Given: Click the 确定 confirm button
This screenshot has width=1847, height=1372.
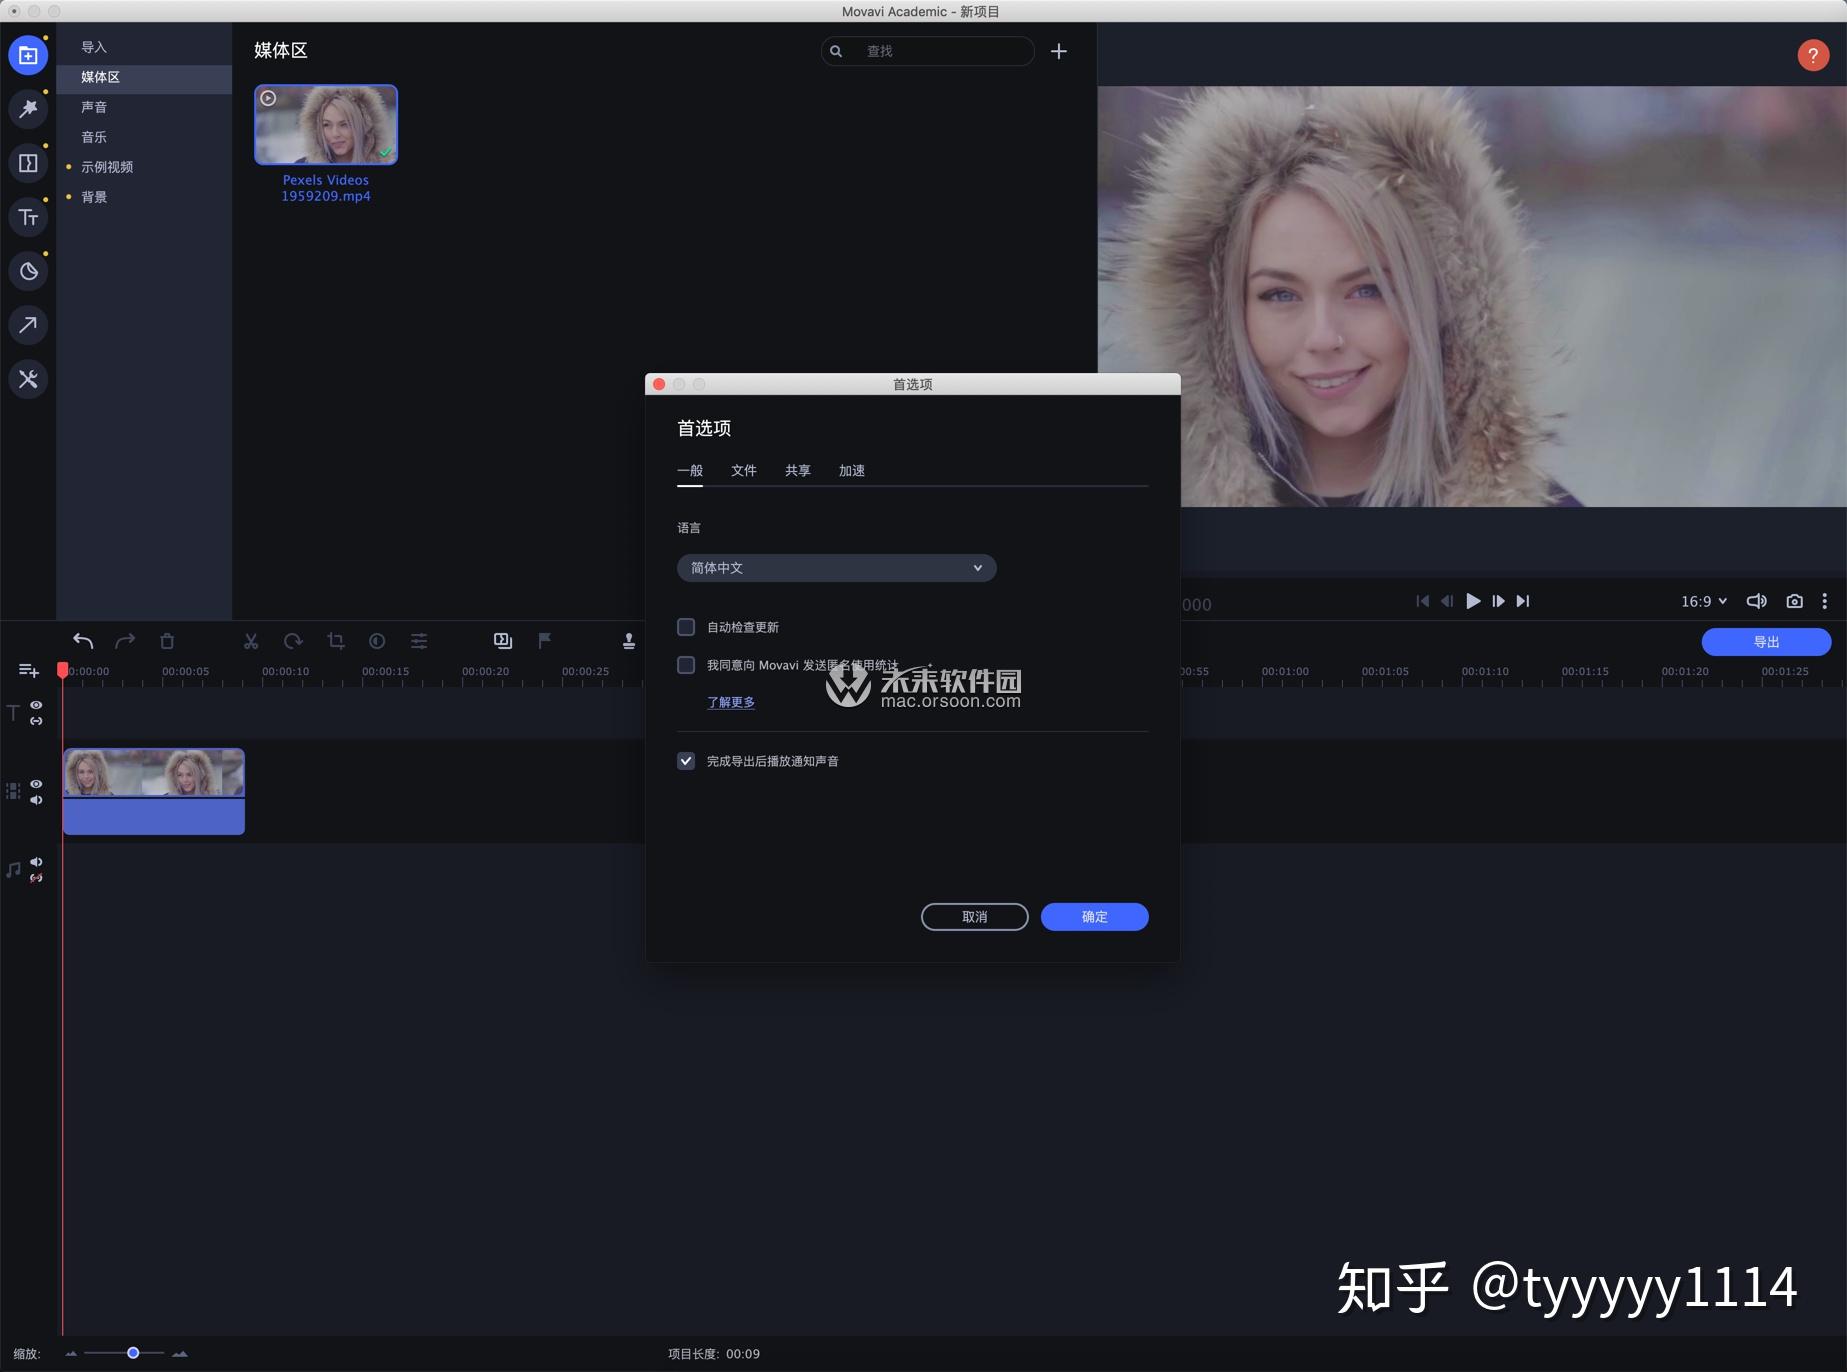Looking at the screenshot, I should click(x=1095, y=917).
